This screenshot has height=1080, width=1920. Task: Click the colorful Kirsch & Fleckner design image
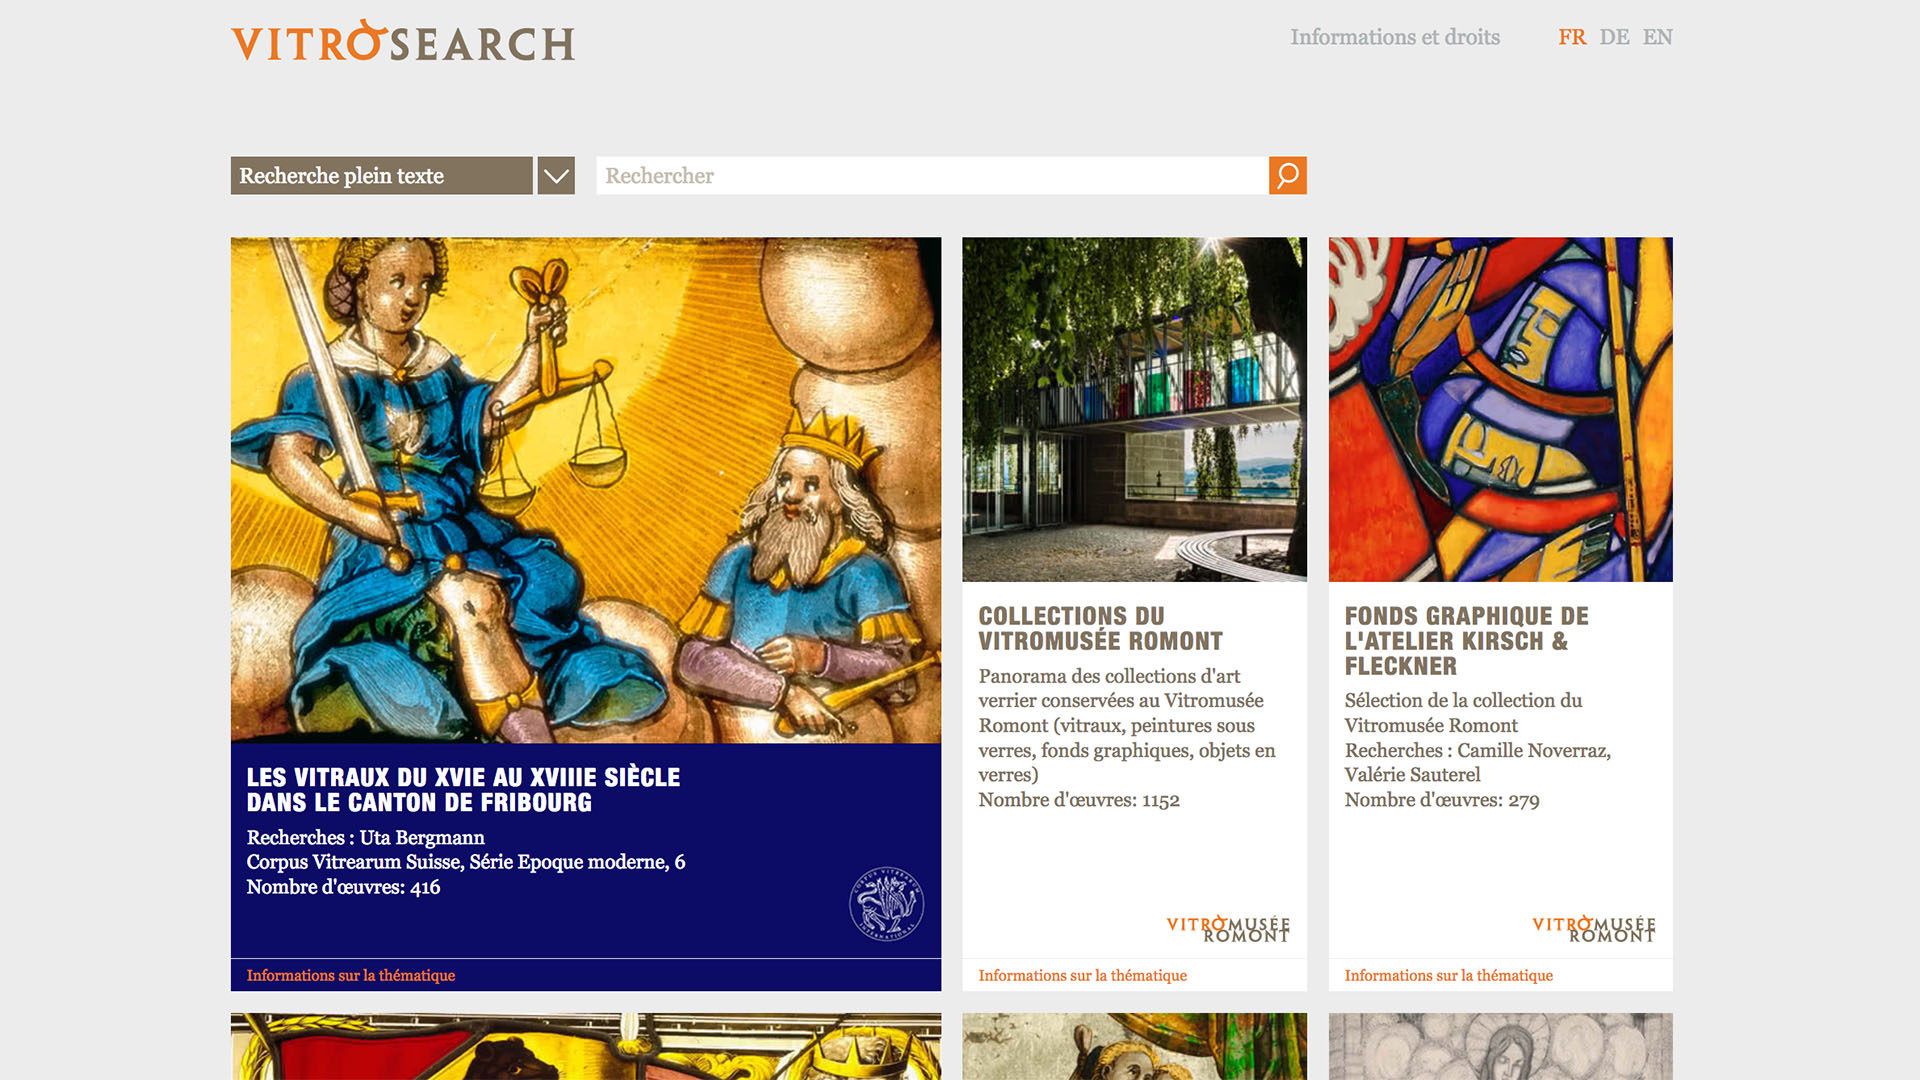click(1500, 409)
